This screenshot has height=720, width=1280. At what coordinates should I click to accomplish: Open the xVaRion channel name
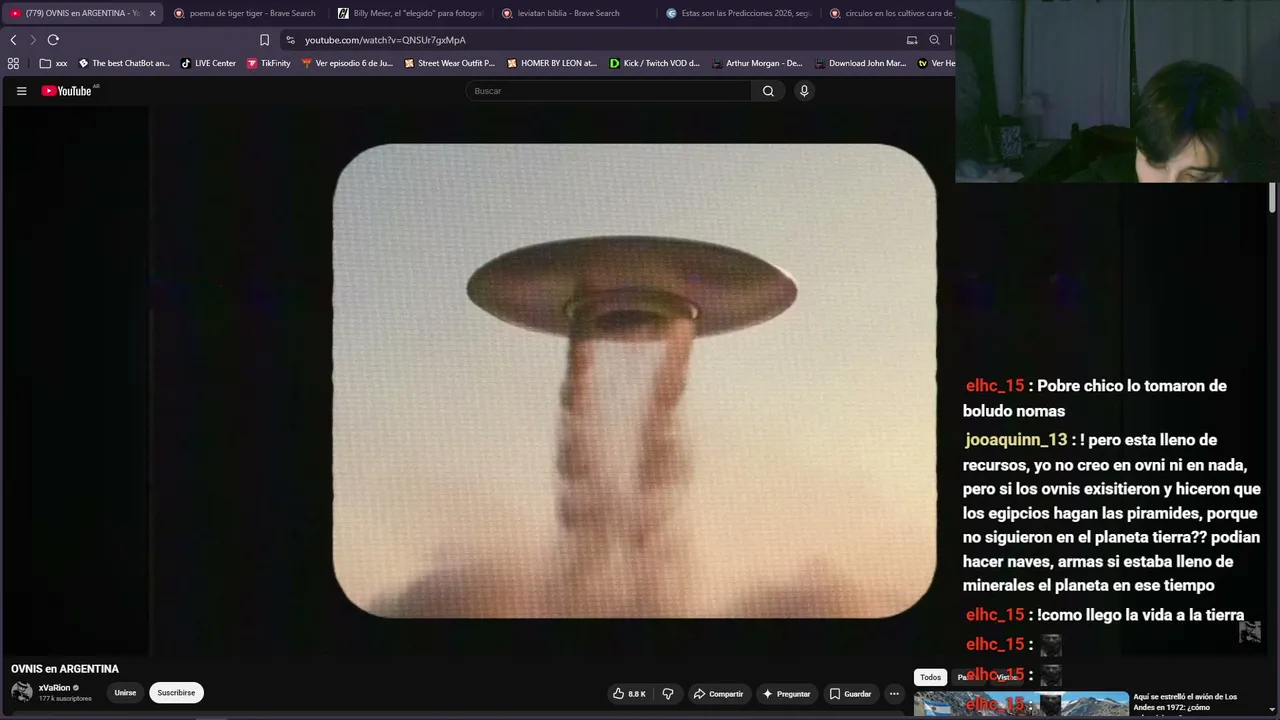coord(55,688)
